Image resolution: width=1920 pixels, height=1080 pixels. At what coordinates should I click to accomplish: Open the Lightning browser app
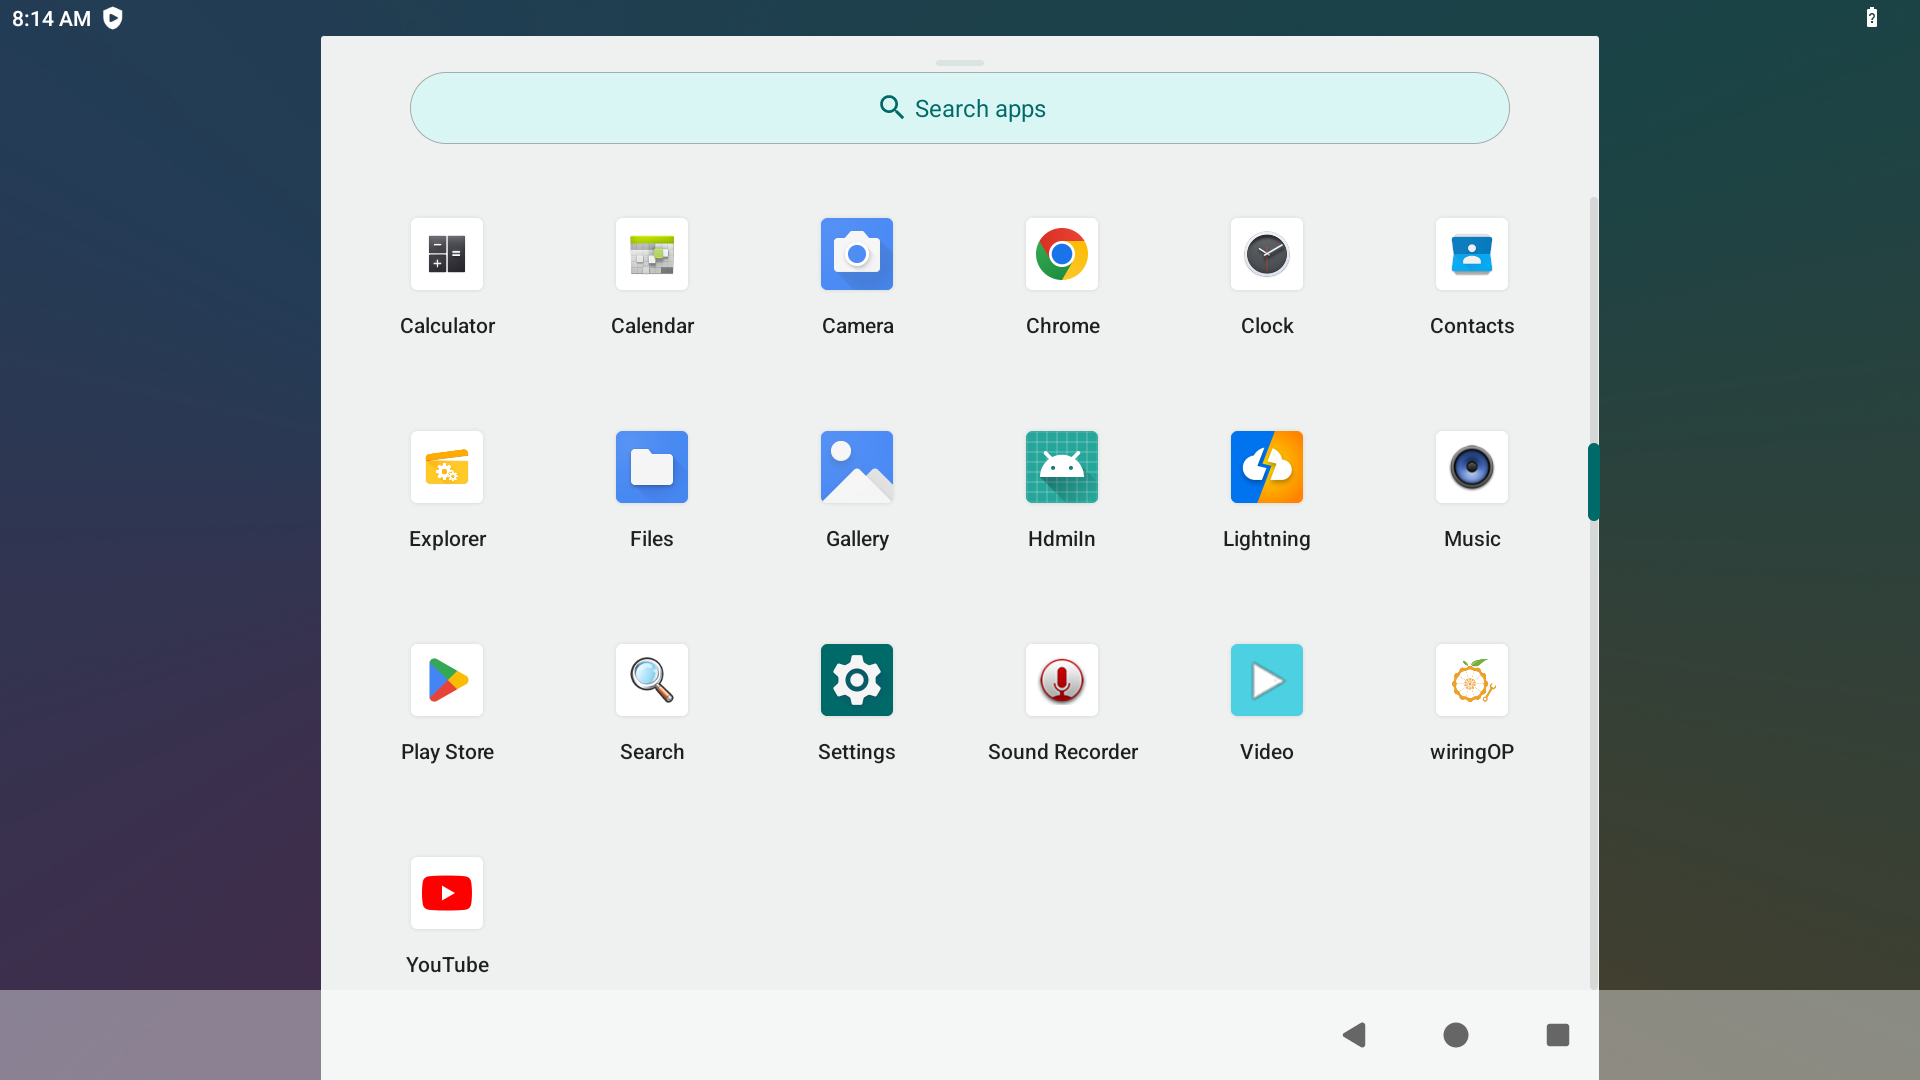1267,467
